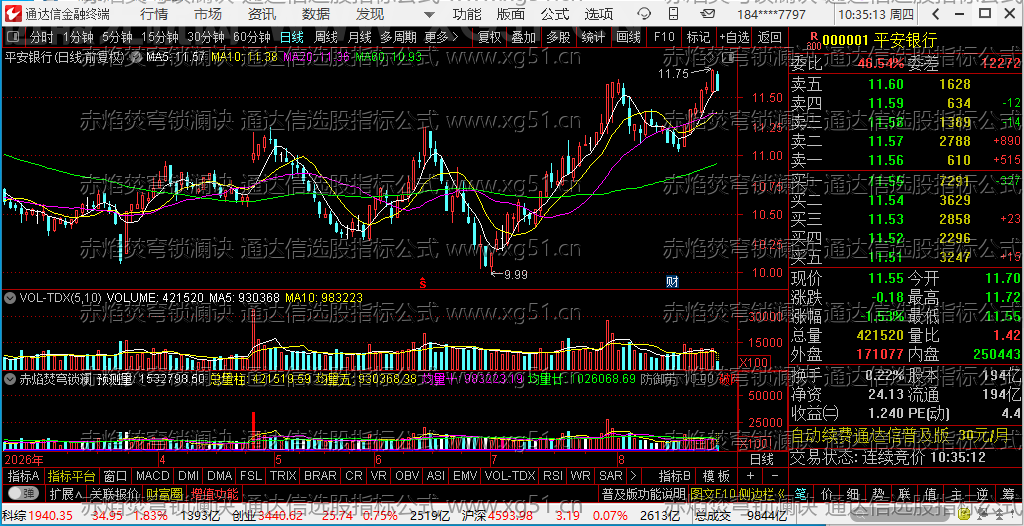Viewport: 1024px width, 526px height.
Task: Switch to 30分钟 period
Action: pos(205,37)
